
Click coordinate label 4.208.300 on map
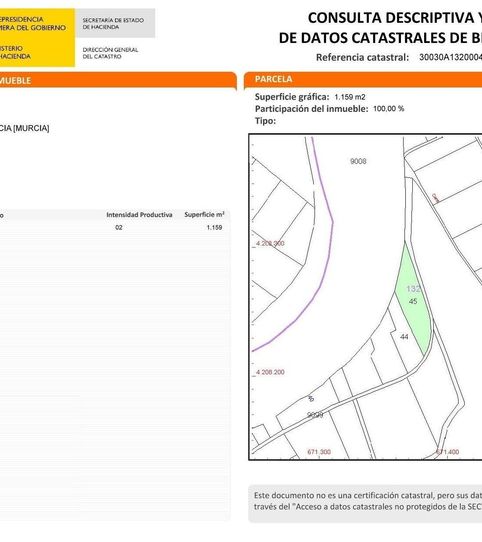(x=270, y=243)
